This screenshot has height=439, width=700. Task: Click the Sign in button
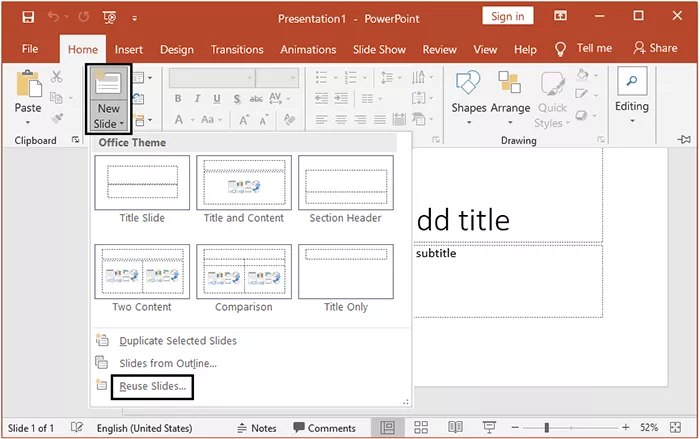(x=508, y=17)
